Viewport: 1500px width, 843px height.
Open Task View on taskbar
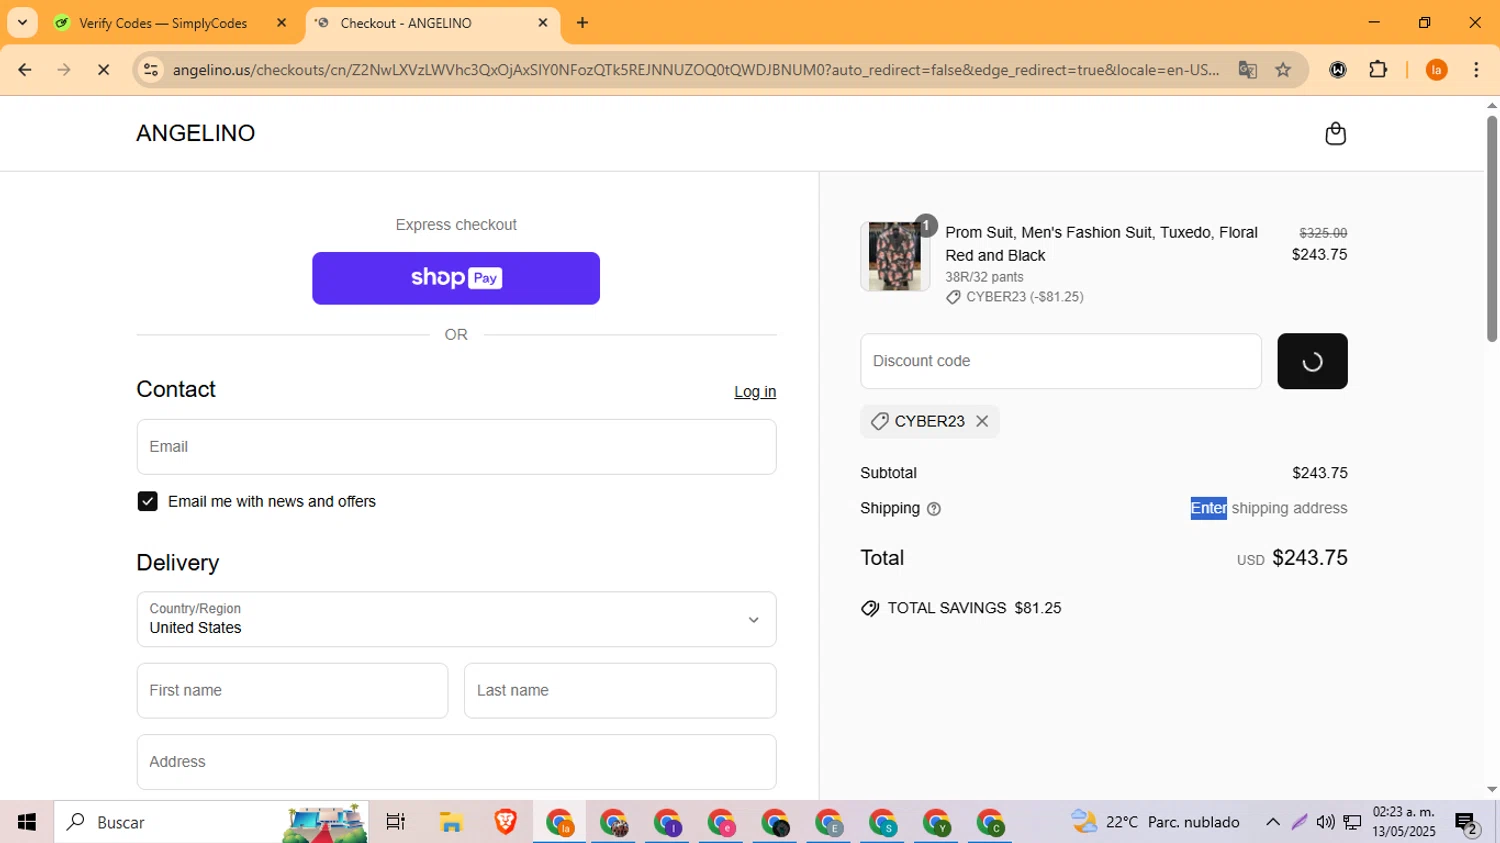[396, 822]
